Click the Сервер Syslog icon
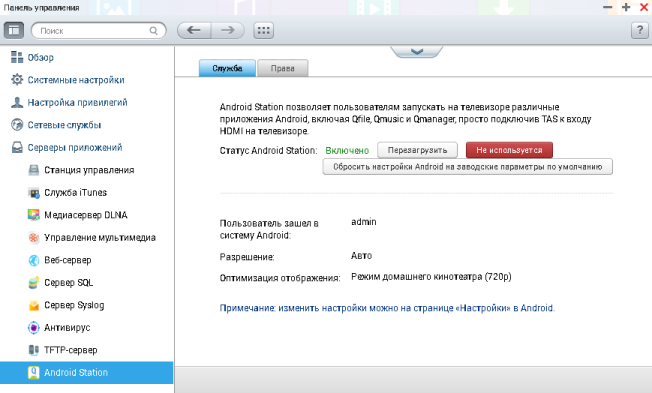Viewport: 652px width, 393px height. coord(34,305)
